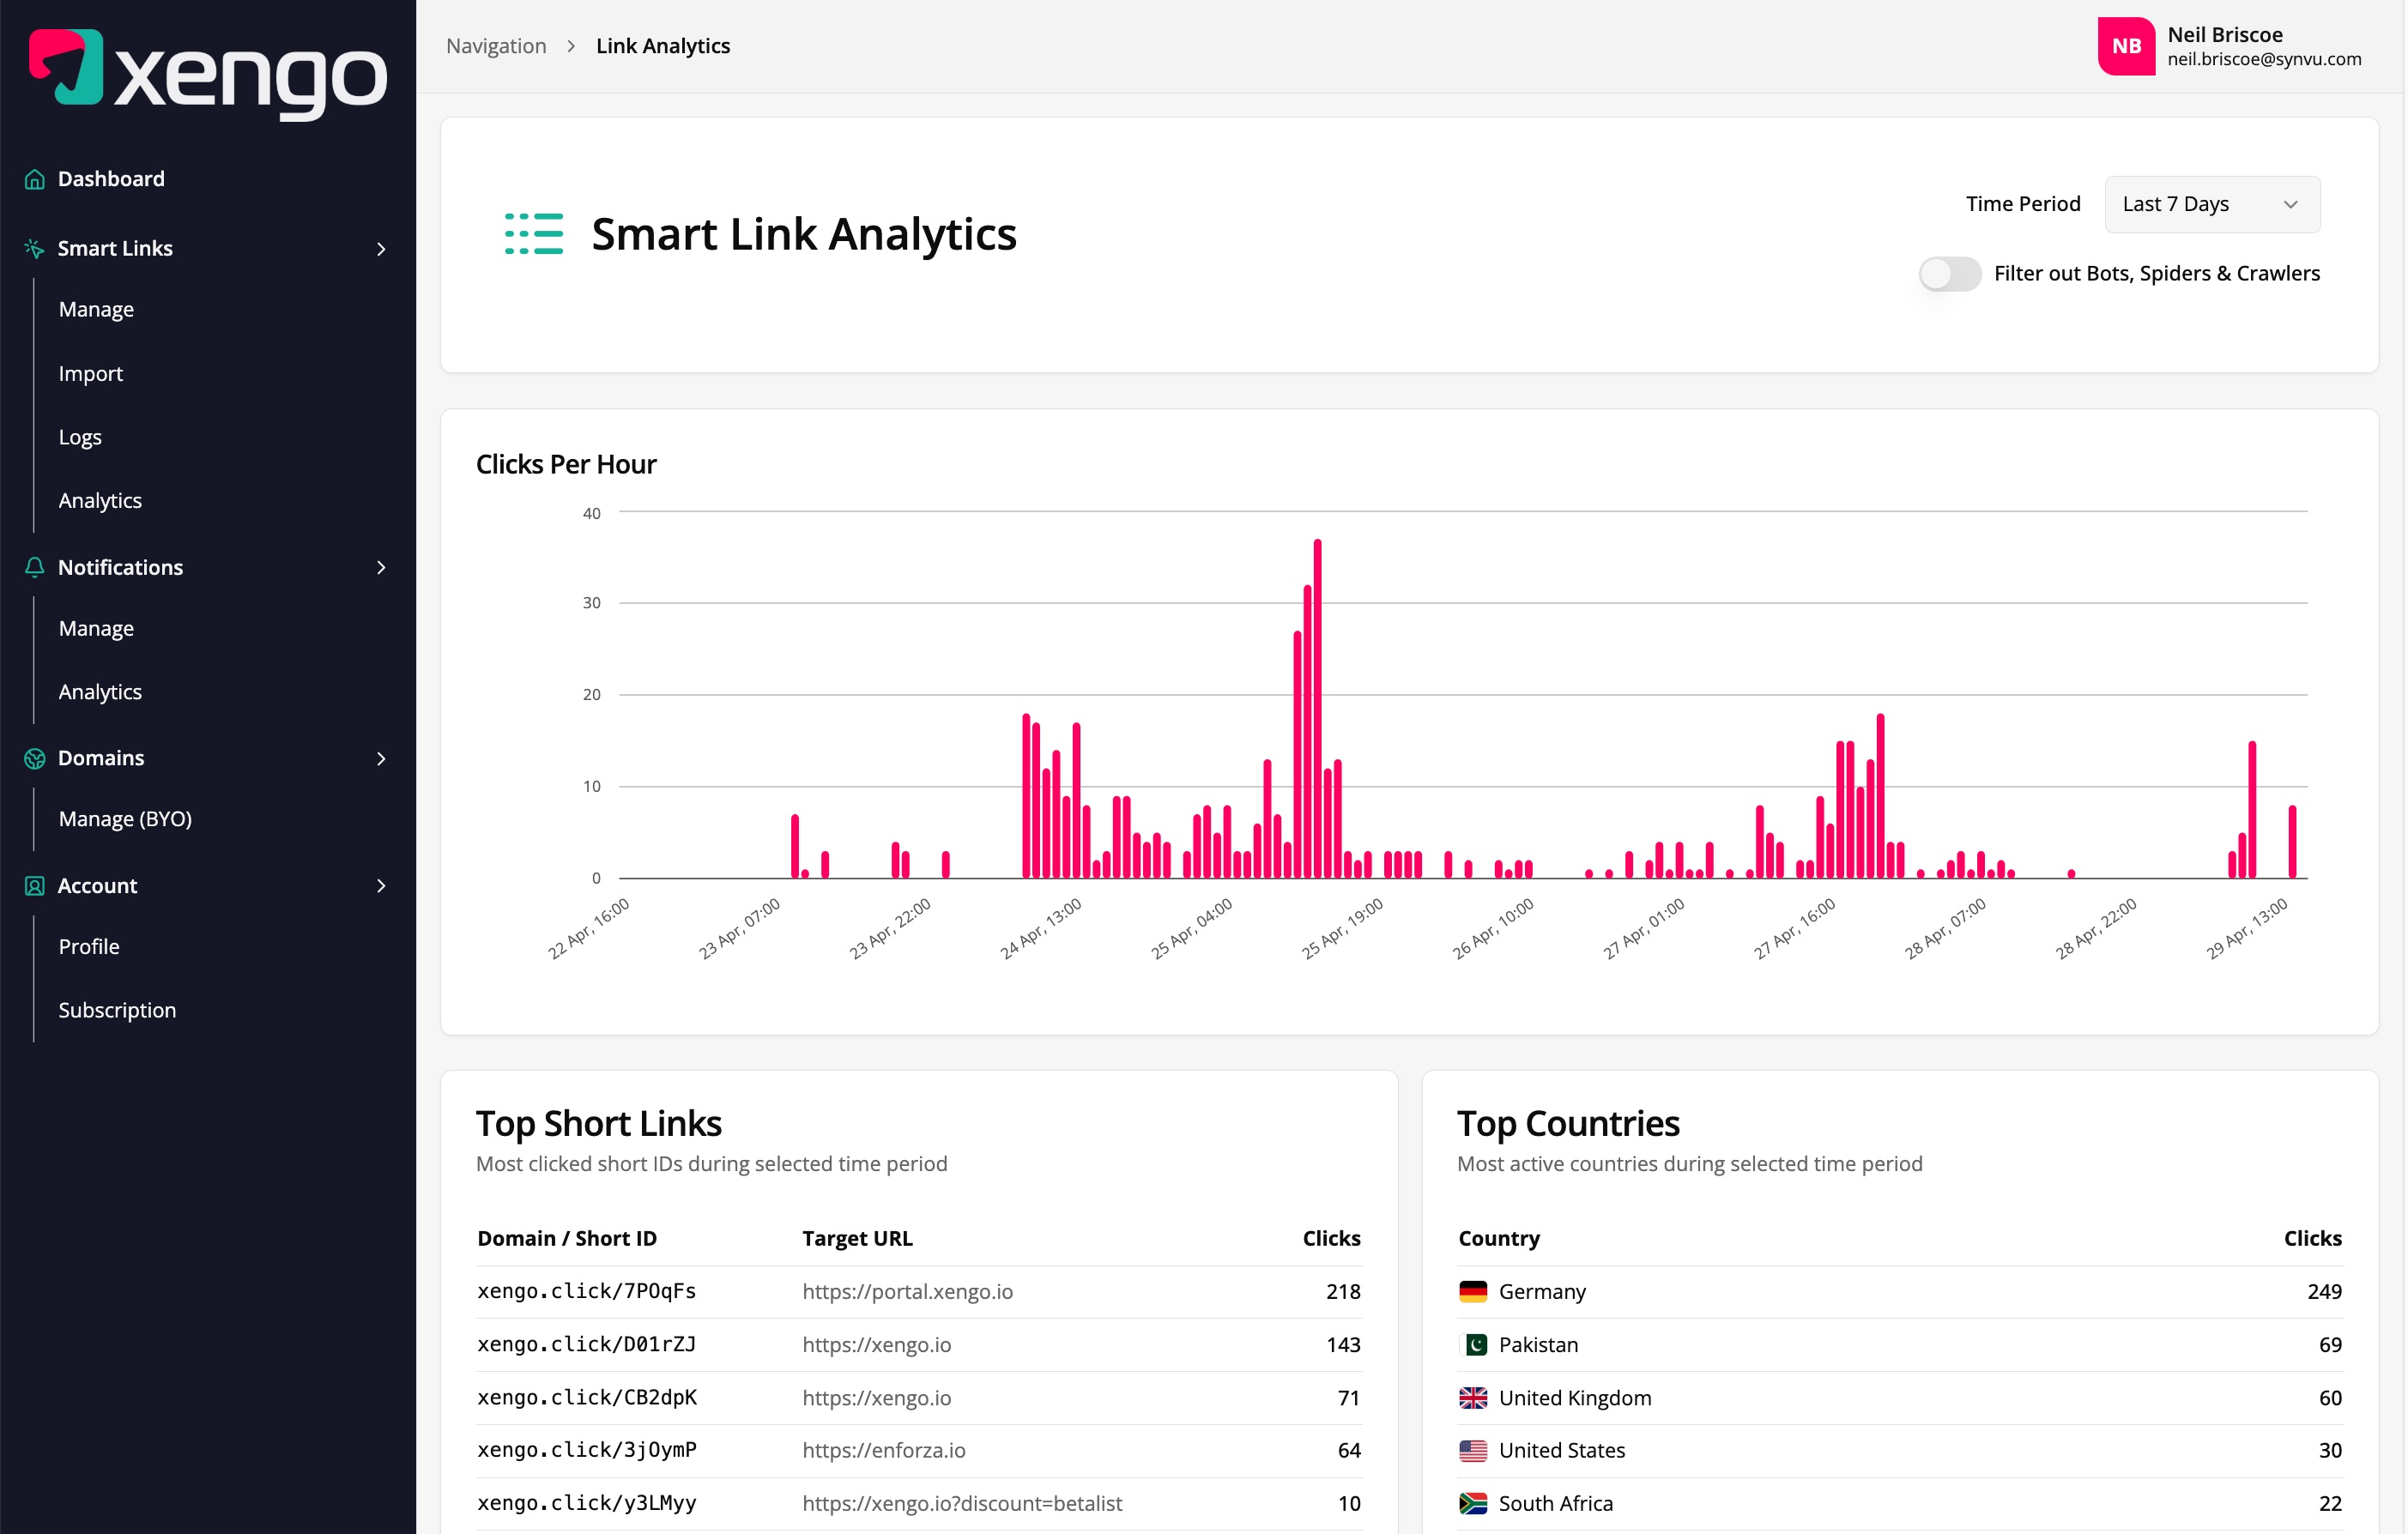2408x1534 pixels.
Task: Click the United Kingdom flag icon
Action: [x=1473, y=1397]
